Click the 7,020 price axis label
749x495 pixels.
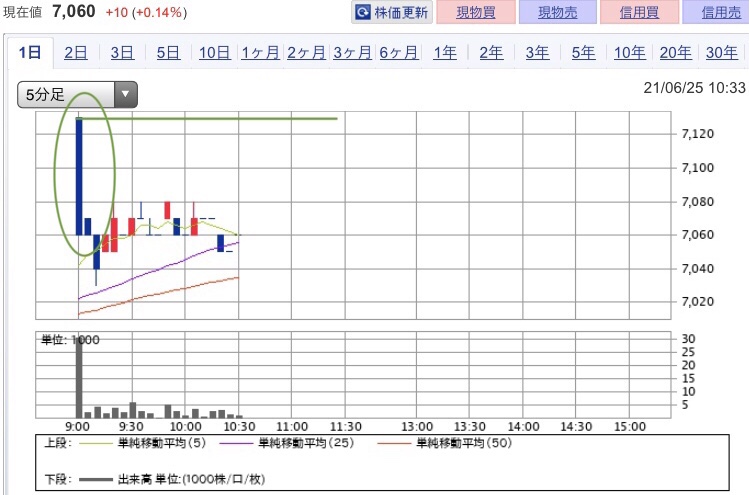698,301
